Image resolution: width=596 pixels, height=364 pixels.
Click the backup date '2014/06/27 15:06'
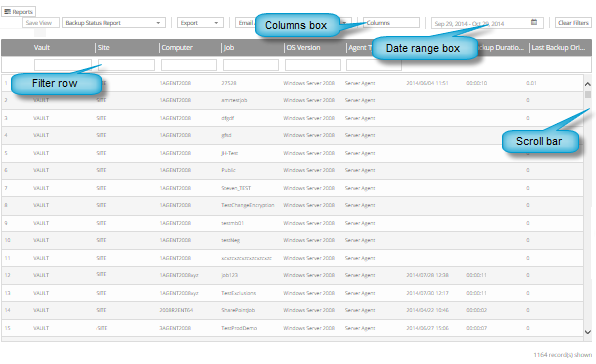[x=427, y=328]
